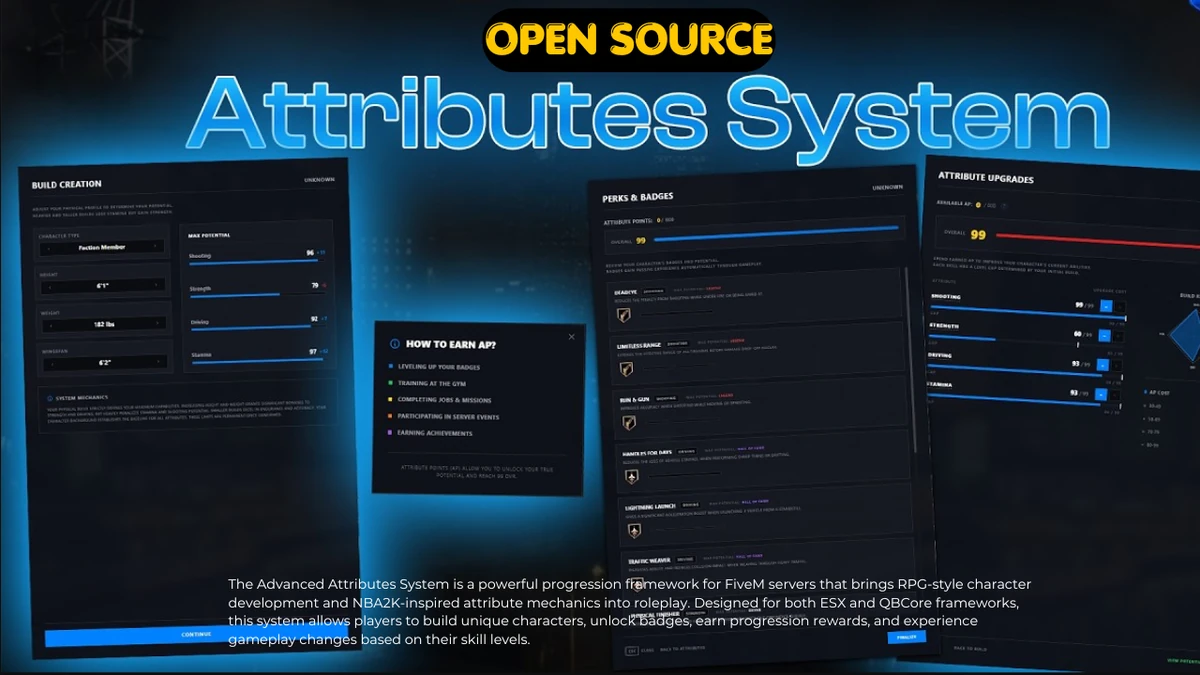Click the ESC Close key hint
Image resolution: width=1200 pixels, height=675 pixels.
coord(640,649)
